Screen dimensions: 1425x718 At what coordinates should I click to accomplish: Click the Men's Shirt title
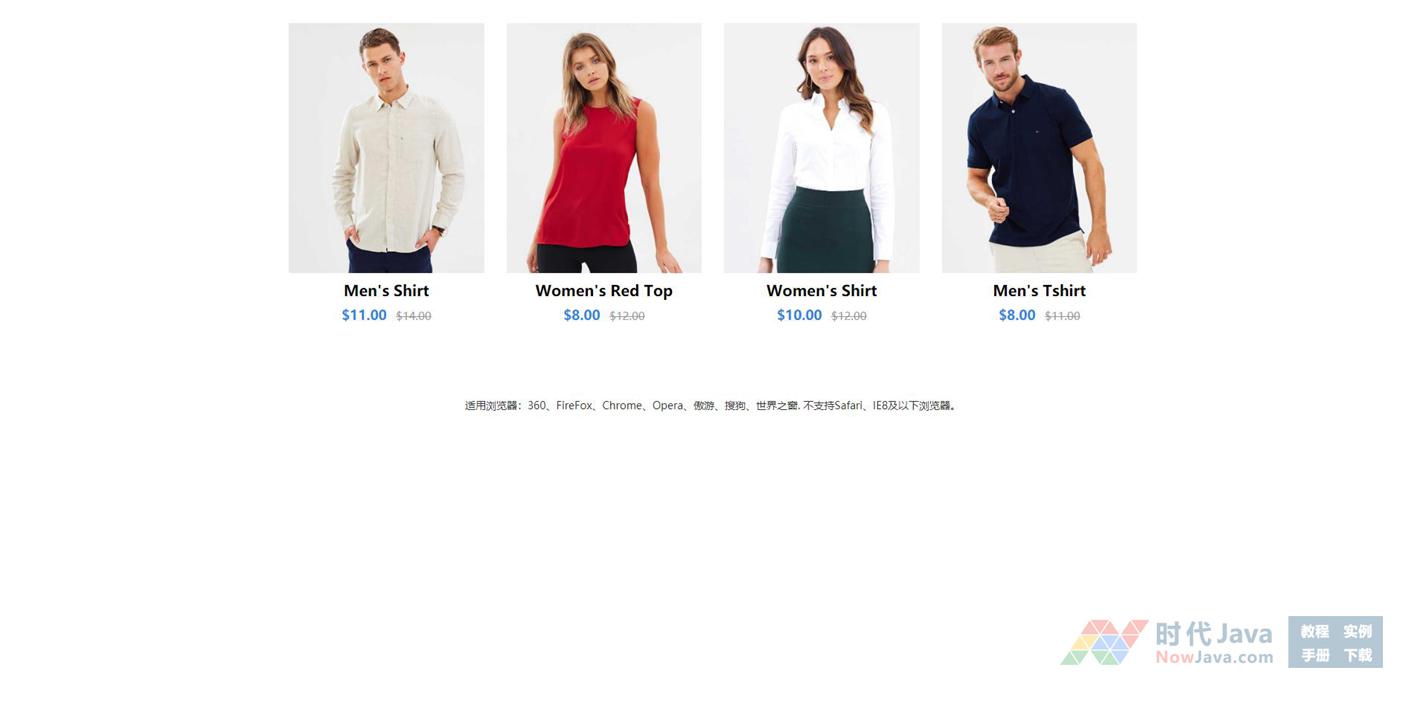point(386,291)
